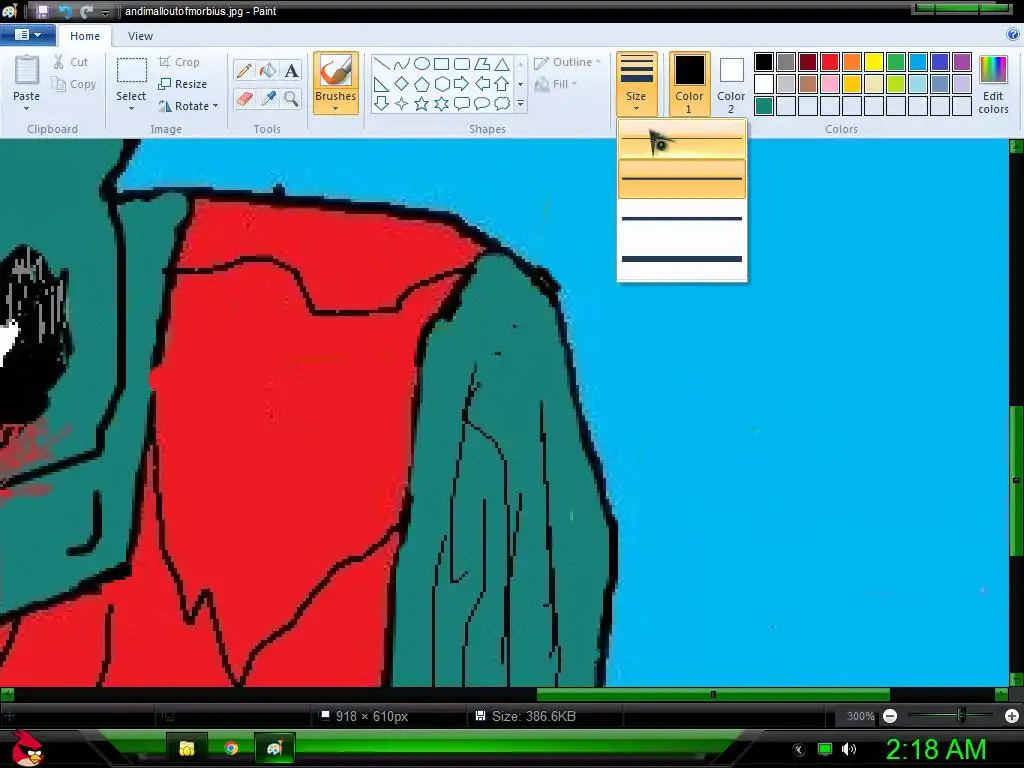
Task: Open the Paste dropdown arrow
Action: 27,108
